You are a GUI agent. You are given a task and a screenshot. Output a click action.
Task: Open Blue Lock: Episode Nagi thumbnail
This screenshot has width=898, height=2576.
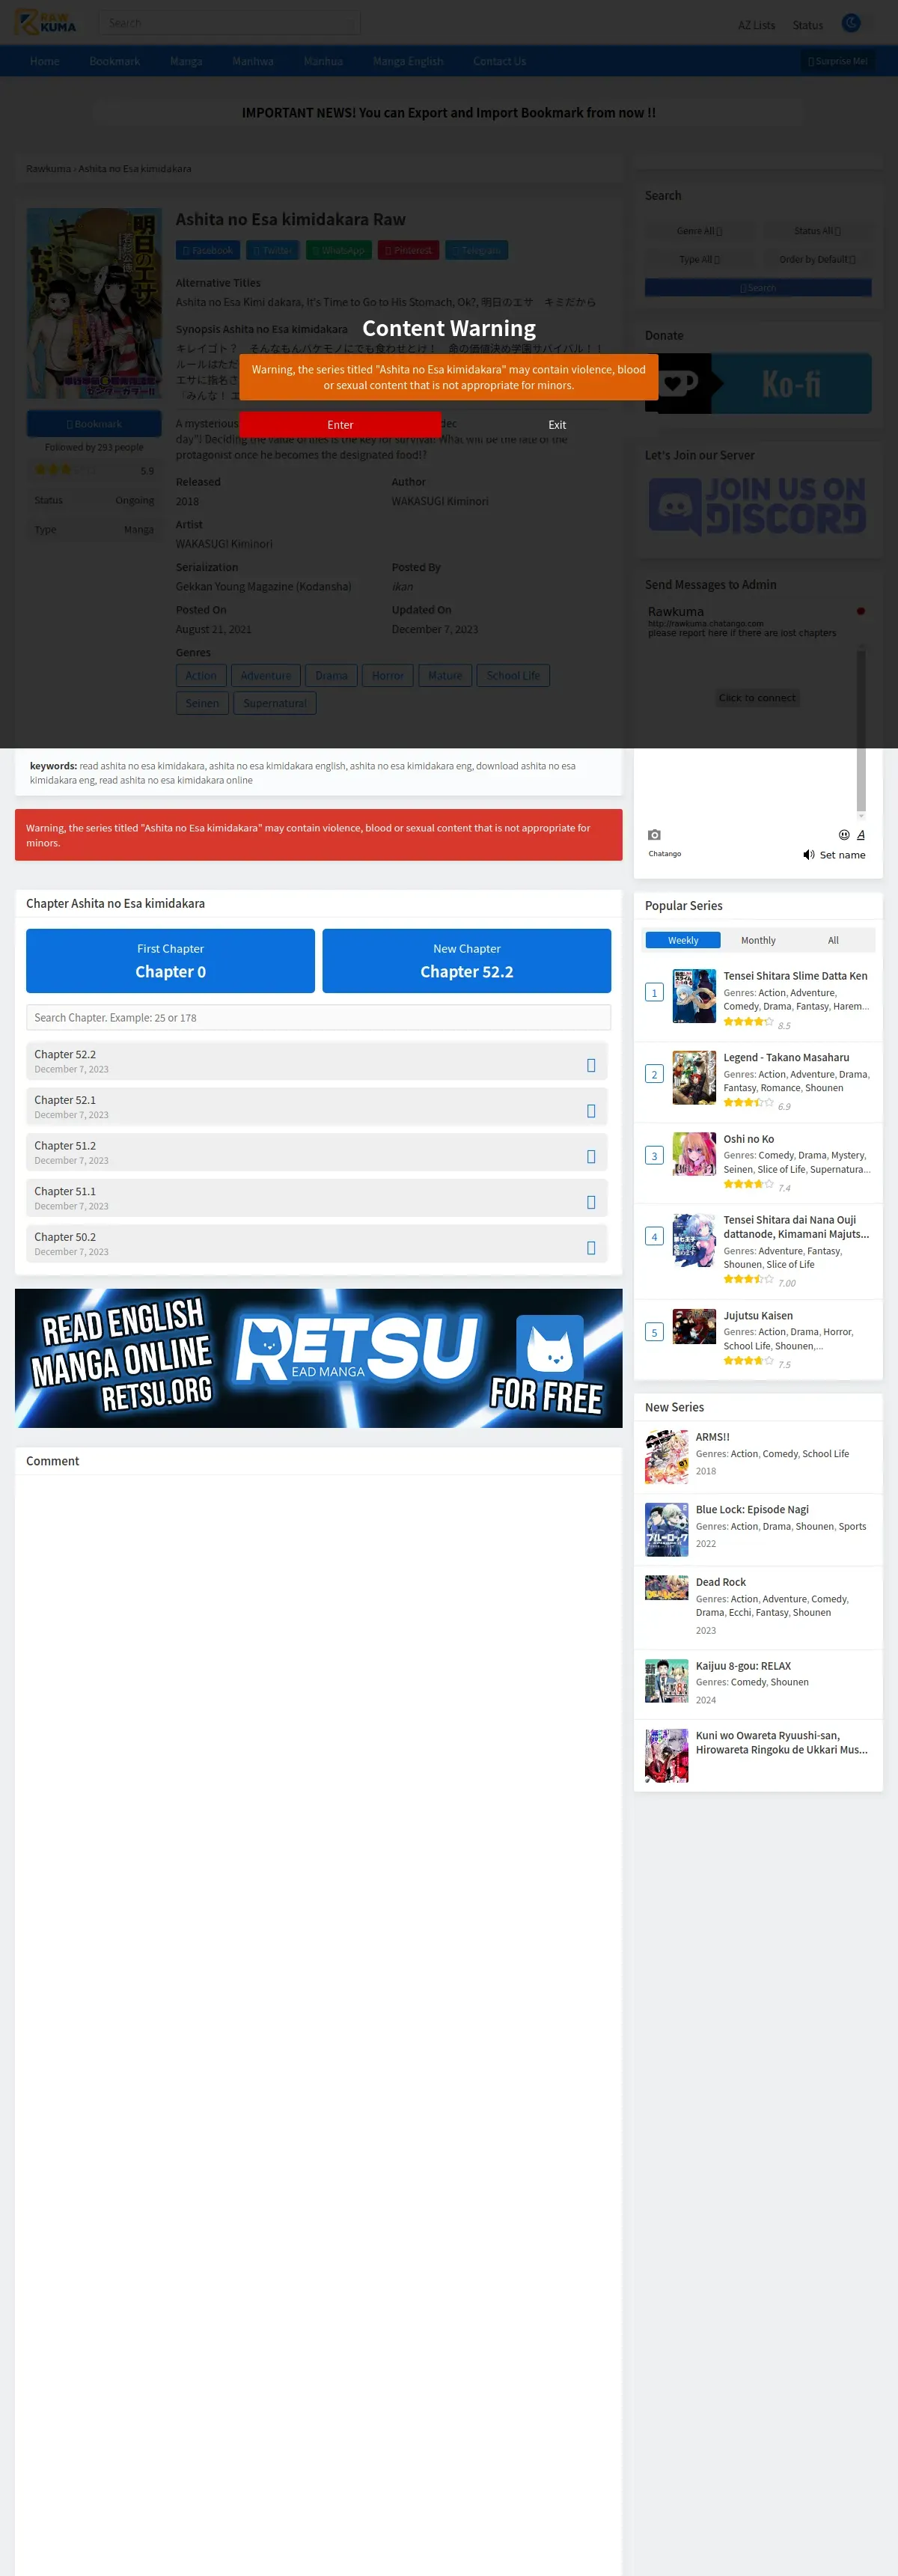667,1530
